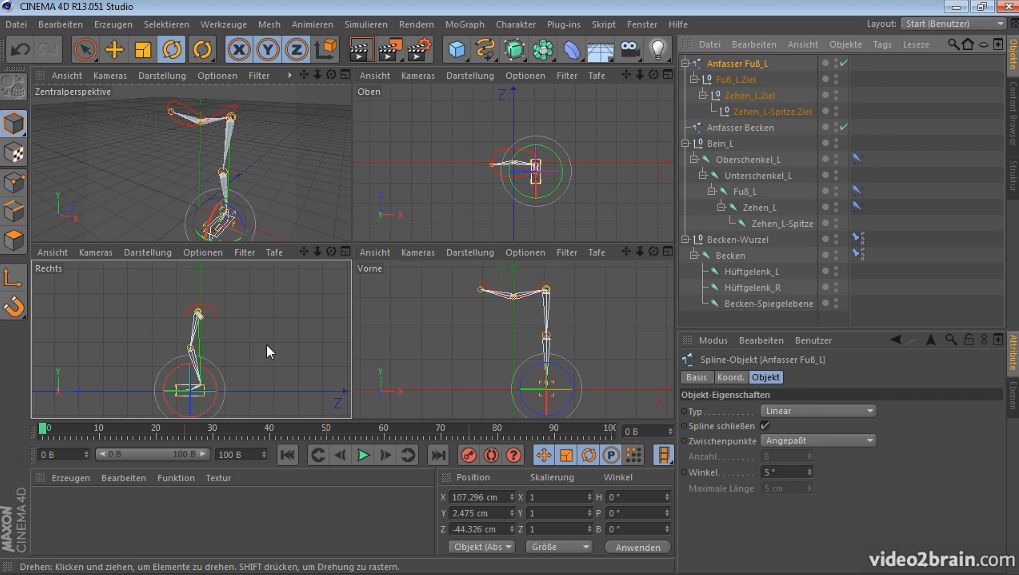Open the Layout dropdown
Image resolution: width=1019 pixels, height=575 pixels.
pyautogui.click(x=953, y=23)
